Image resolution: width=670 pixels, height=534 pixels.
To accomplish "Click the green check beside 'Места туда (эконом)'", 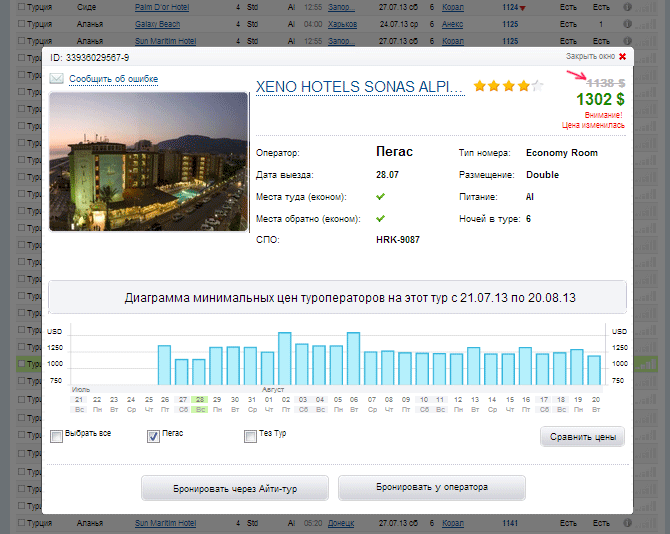I will (380, 197).
